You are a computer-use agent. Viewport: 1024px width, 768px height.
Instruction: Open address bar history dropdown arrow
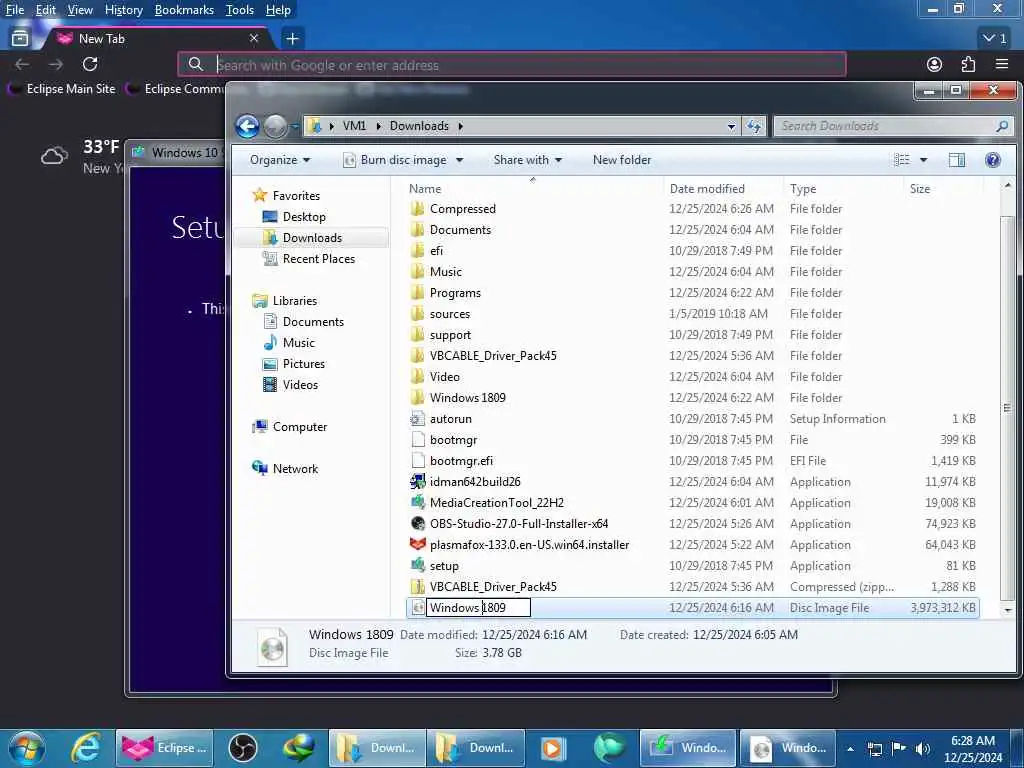731,126
